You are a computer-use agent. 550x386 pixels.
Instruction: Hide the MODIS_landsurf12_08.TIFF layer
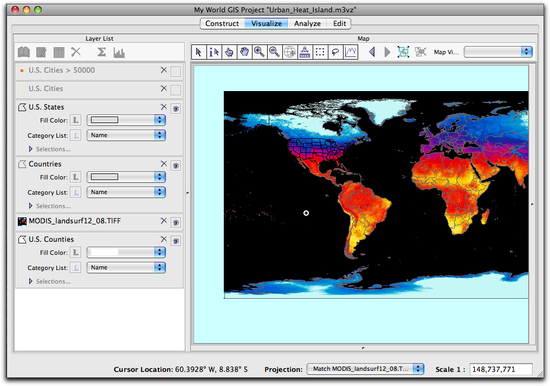pos(176,222)
